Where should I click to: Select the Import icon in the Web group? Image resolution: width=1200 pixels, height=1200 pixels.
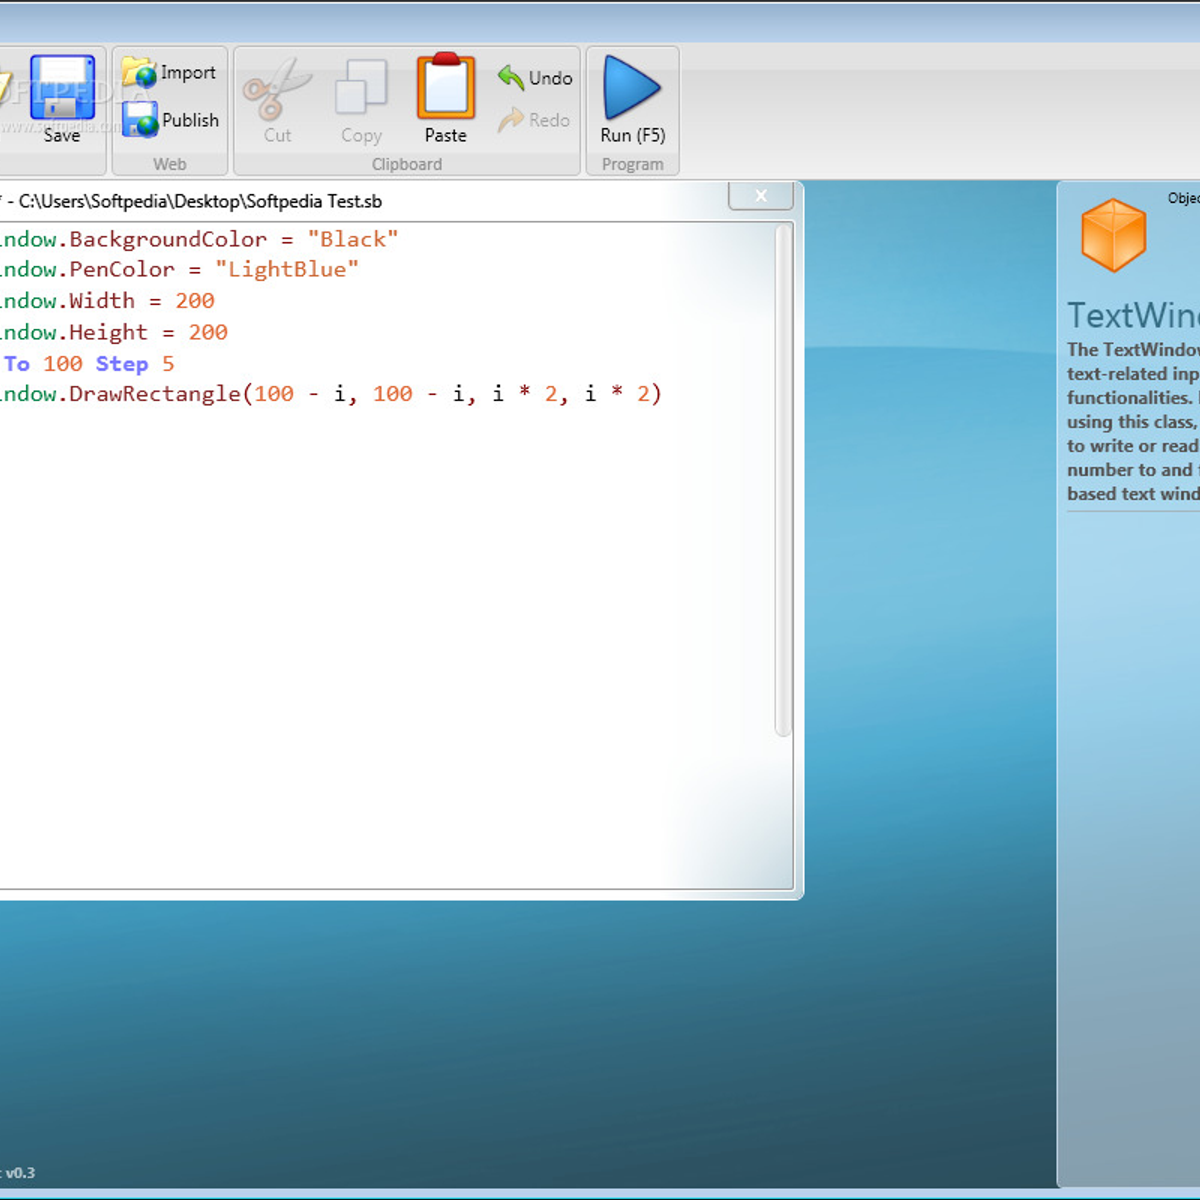click(138, 70)
